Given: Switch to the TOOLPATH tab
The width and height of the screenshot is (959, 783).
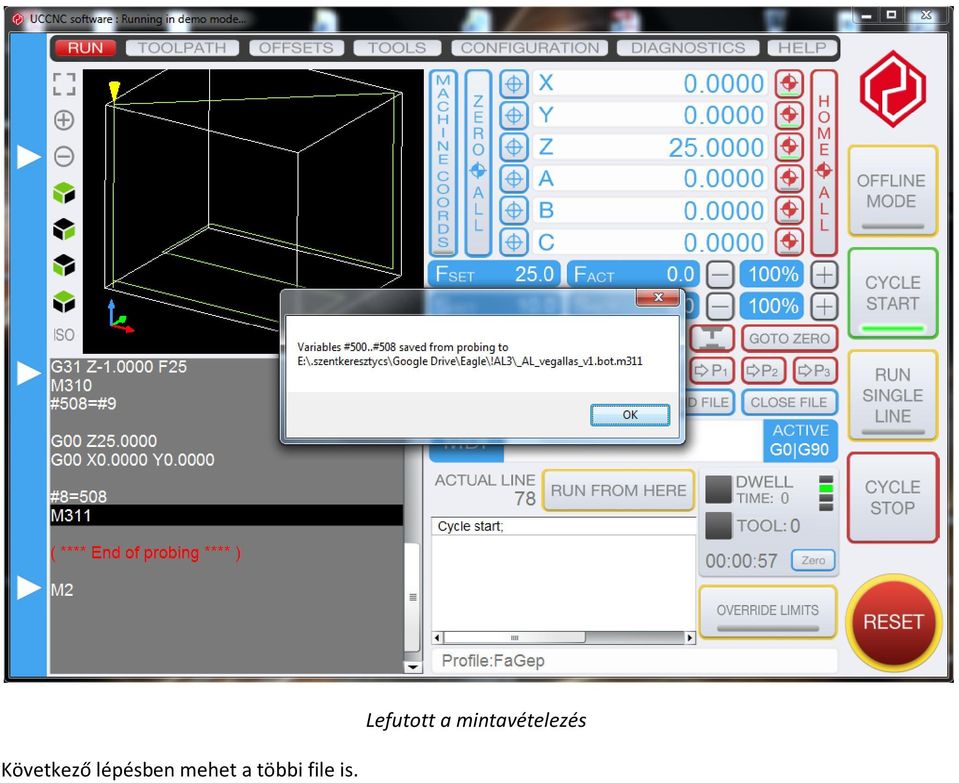Looking at the screenshot, I should click(x=182, y=48).
